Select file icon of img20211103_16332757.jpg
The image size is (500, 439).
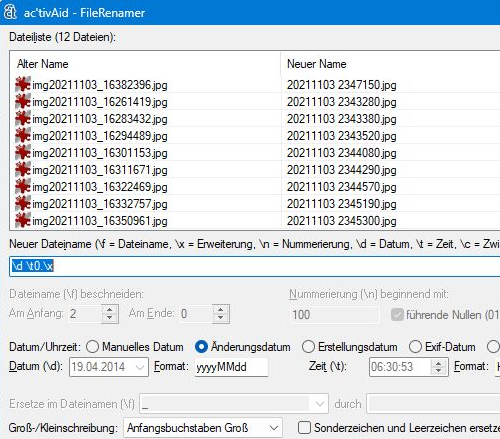(x=23, y=203)
